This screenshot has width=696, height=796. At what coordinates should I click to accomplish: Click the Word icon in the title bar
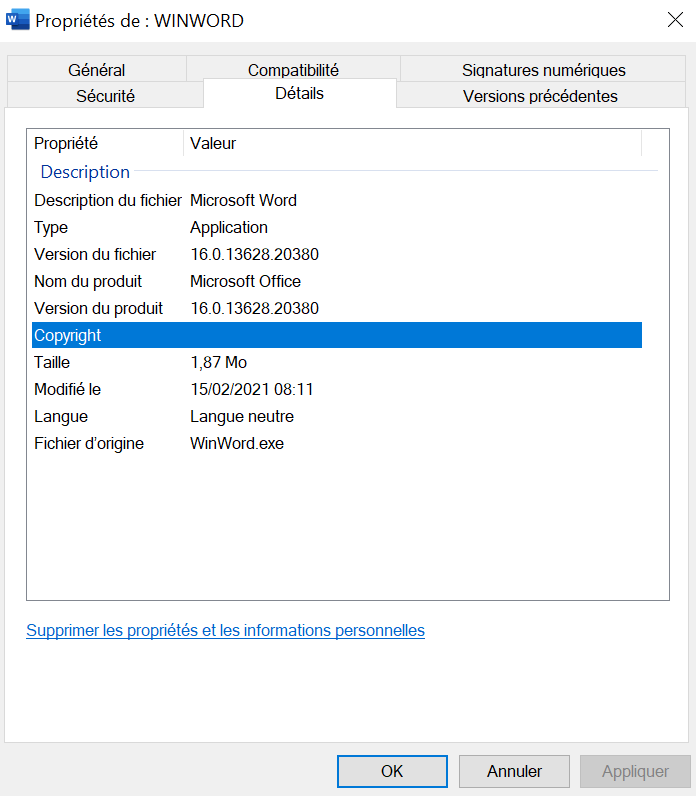click(x=17, y=20)
